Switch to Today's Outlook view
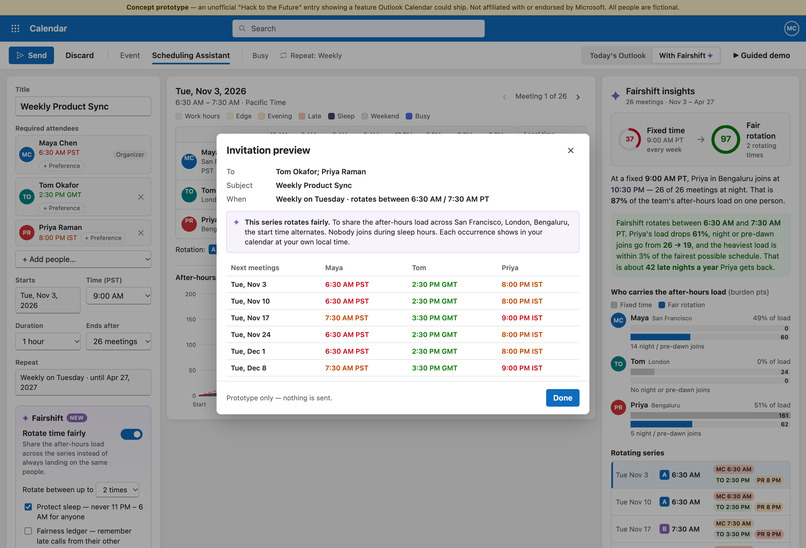 [x=617, y=56]
